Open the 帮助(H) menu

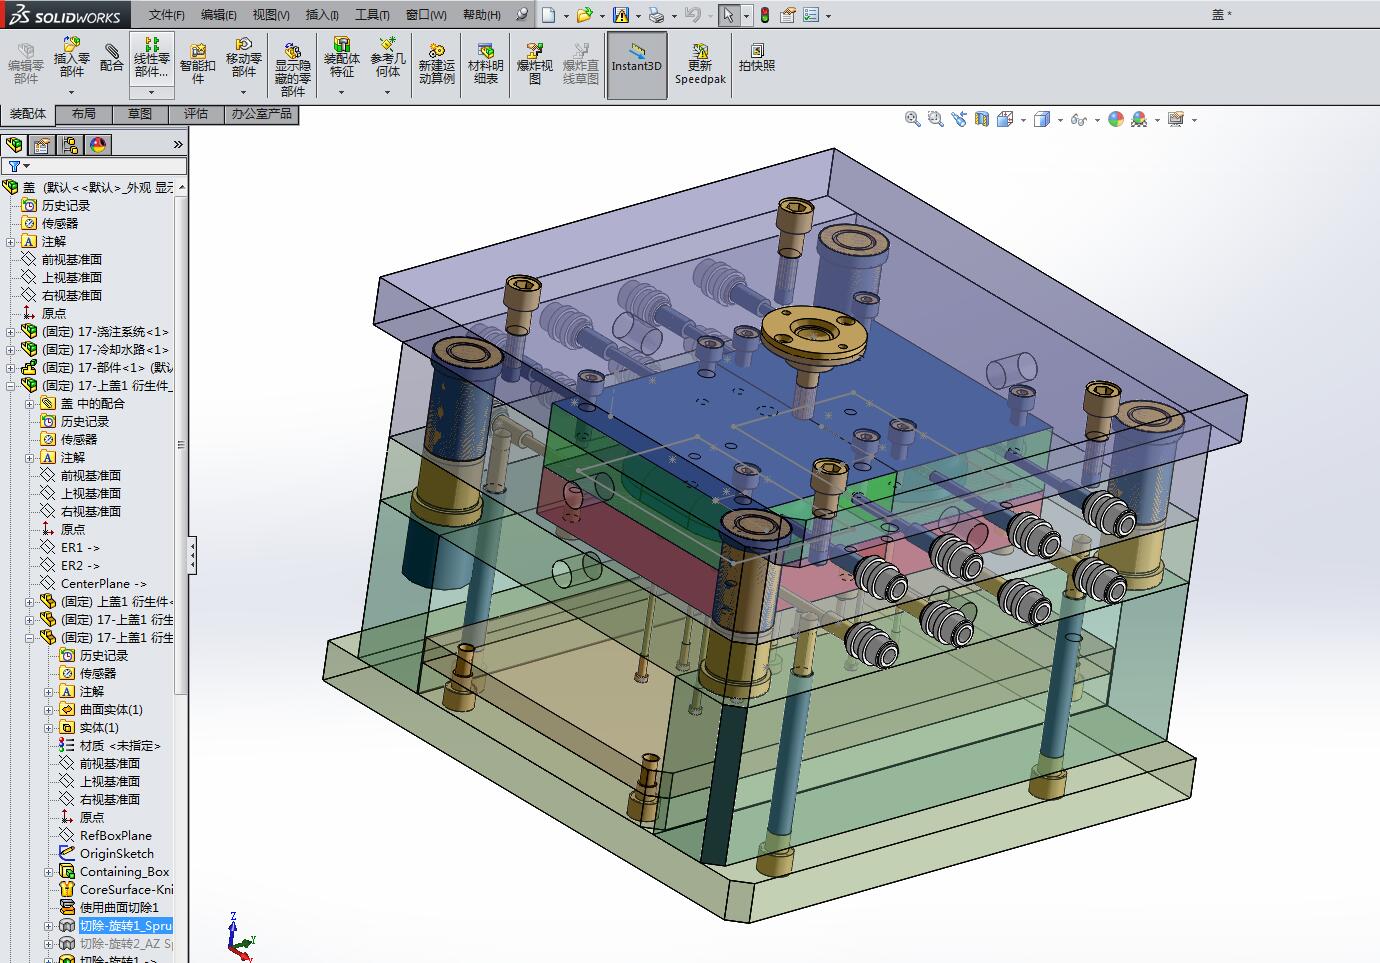coord(482,15)
